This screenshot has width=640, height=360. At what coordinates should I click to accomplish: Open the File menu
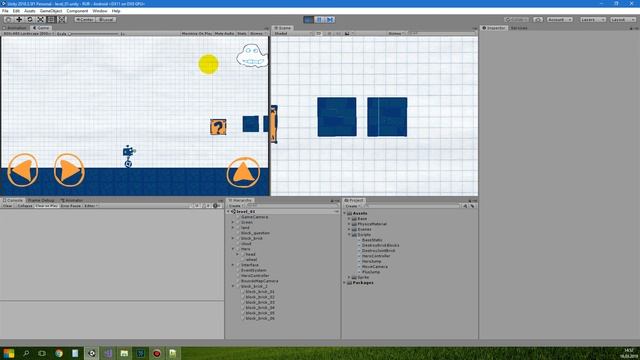click(5, 11)
